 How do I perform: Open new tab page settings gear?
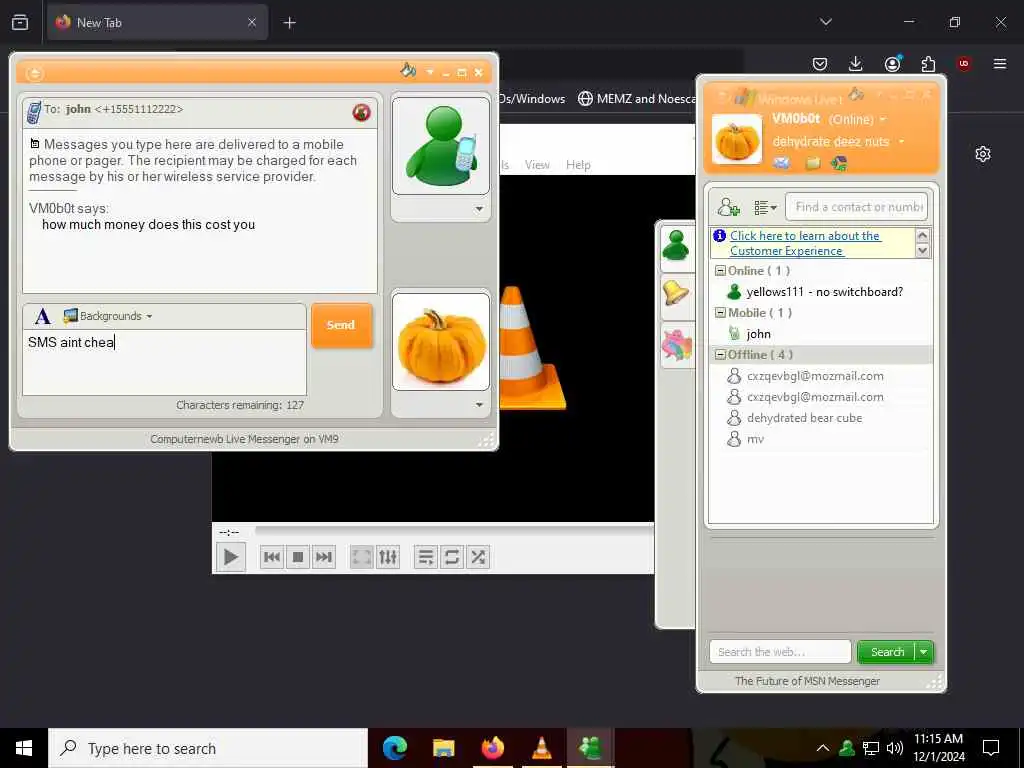[x=983, y=154]
